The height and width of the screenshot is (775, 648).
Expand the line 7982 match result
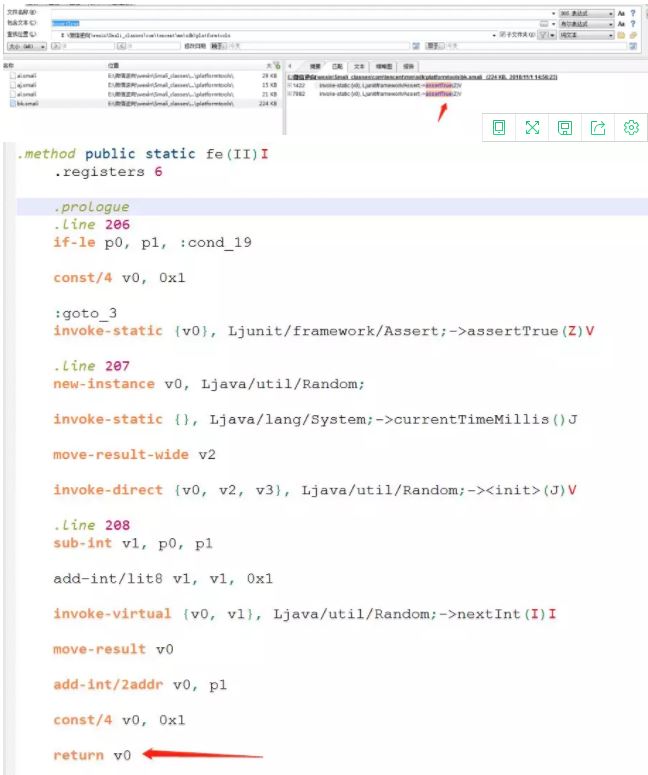(289, 93)
